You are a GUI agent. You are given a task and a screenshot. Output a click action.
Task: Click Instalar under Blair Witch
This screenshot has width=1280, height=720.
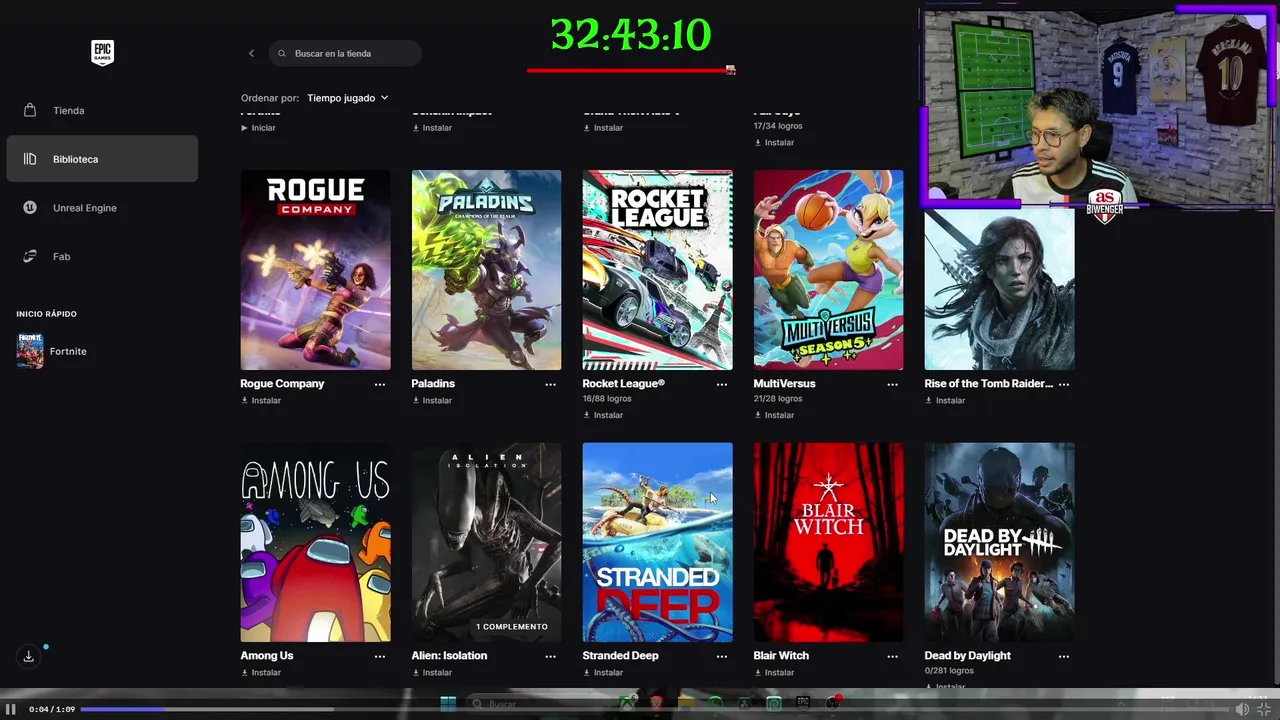774,672
